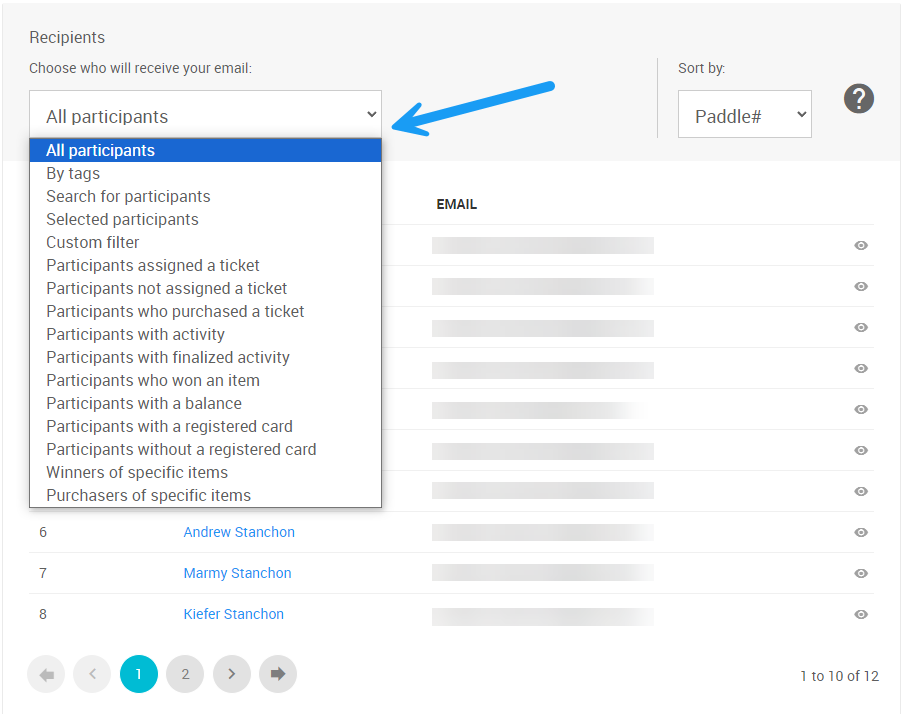Image resolution: width=903 pixels, height=714 pixels.
Task: Collapse the All participants recipients dropdown
Action: [x=205, y=116]
